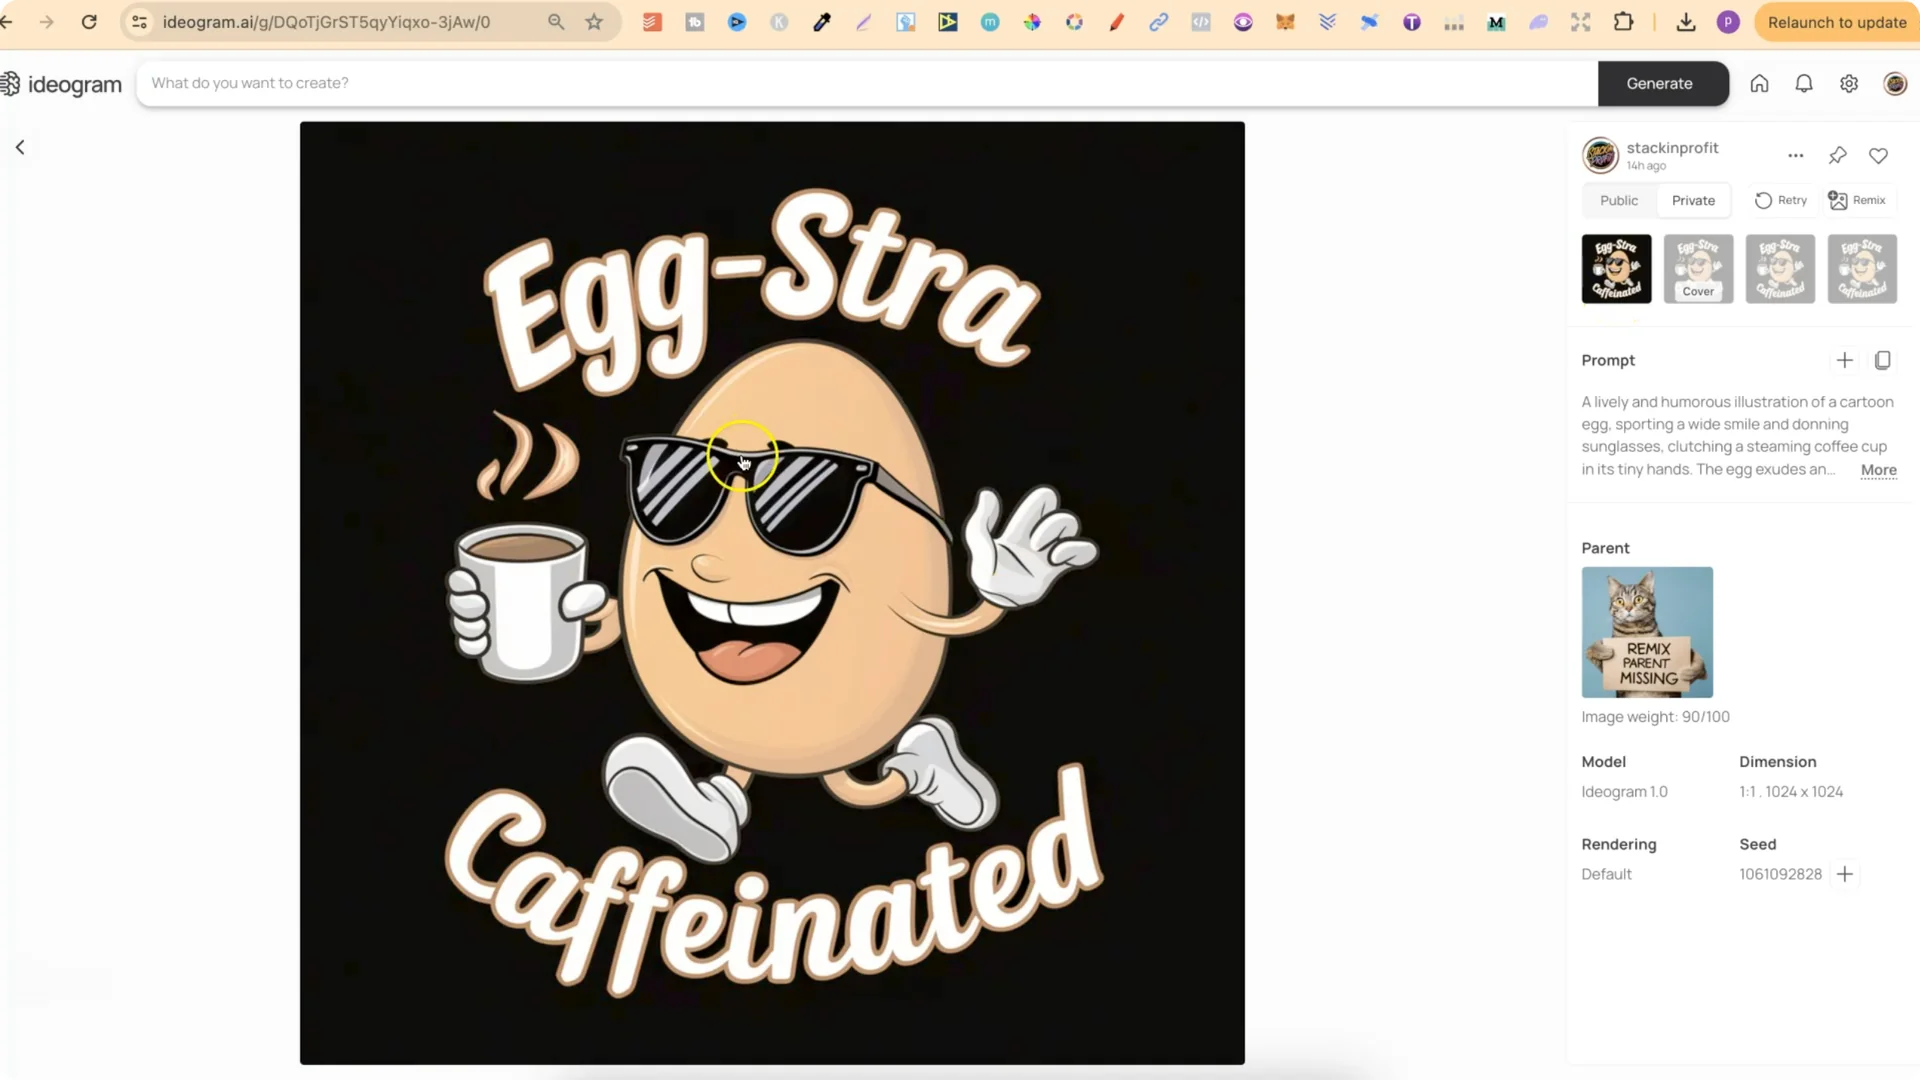Expand the full prompt via More
Screen dimensions: 1920x1080
click(x=1877, y=470)
